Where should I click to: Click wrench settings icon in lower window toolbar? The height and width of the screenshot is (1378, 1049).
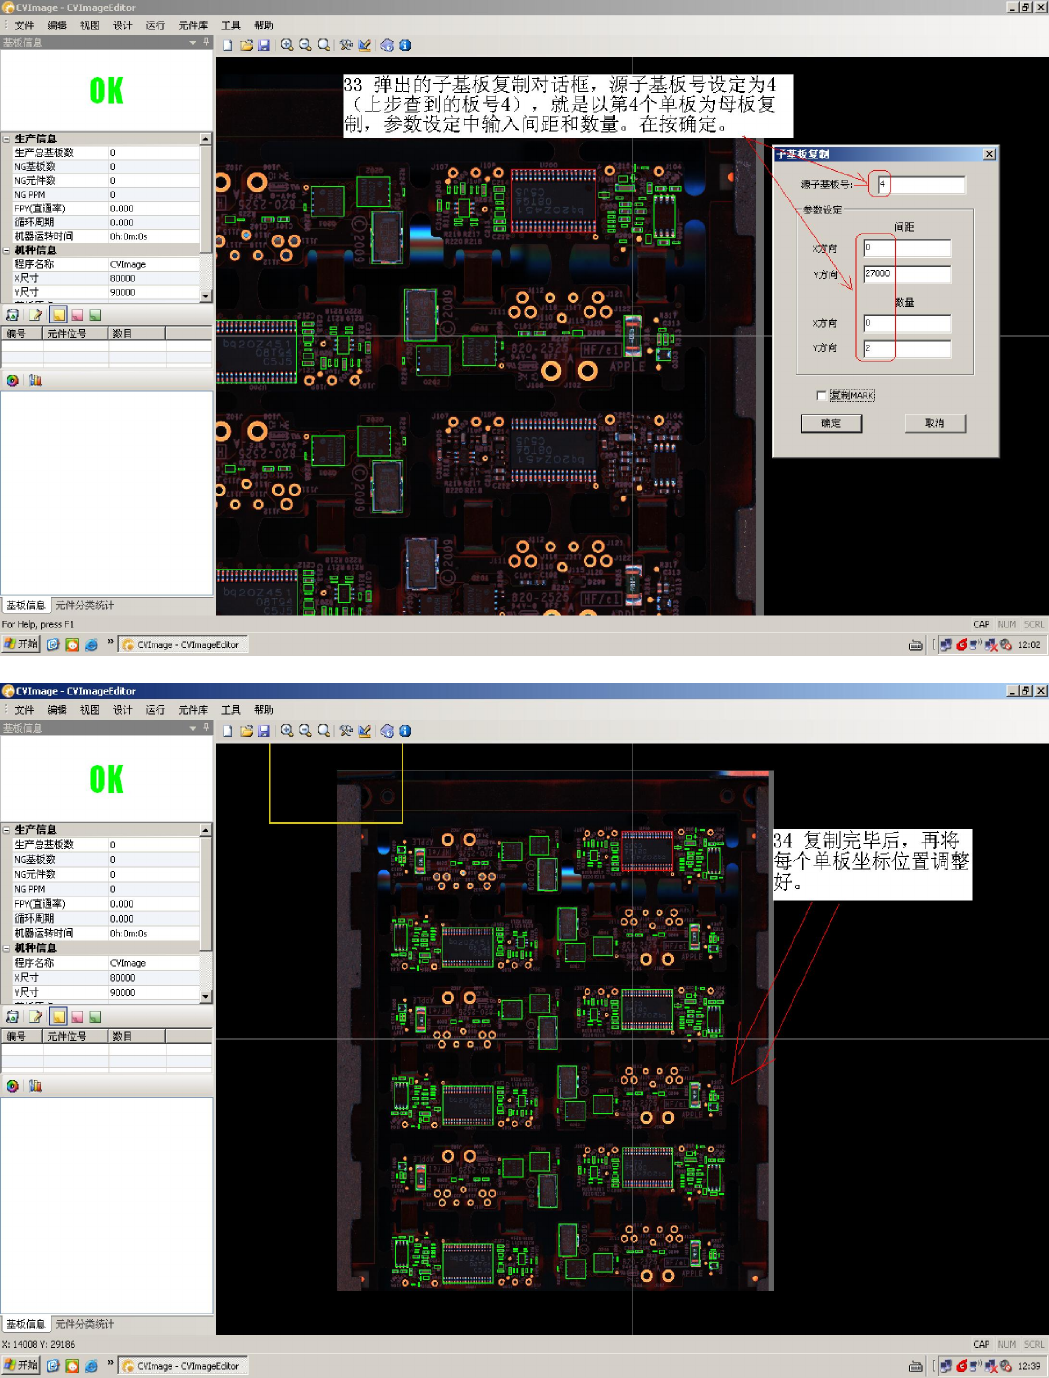(x=346, y=731)
